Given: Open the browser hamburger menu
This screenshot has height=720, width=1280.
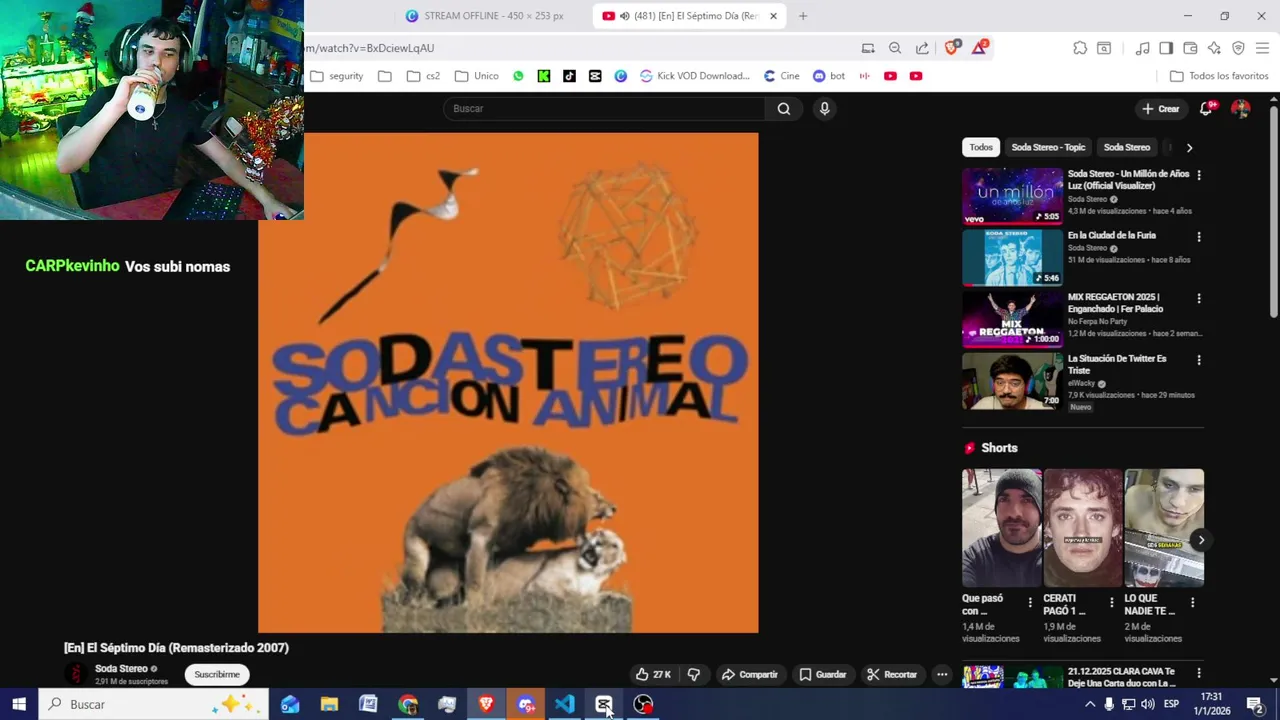Looking at the screenshot, I should pos(1262,48).
